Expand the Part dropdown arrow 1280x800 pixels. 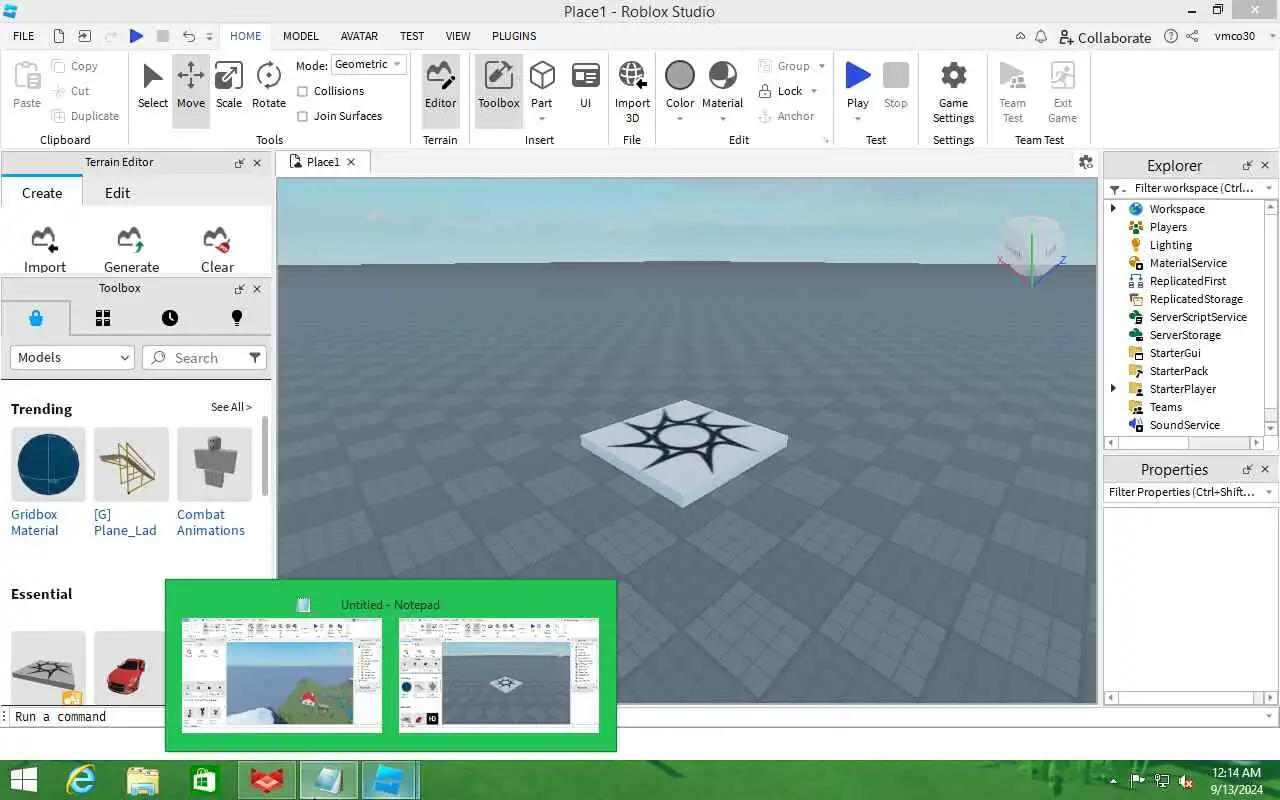541,119
